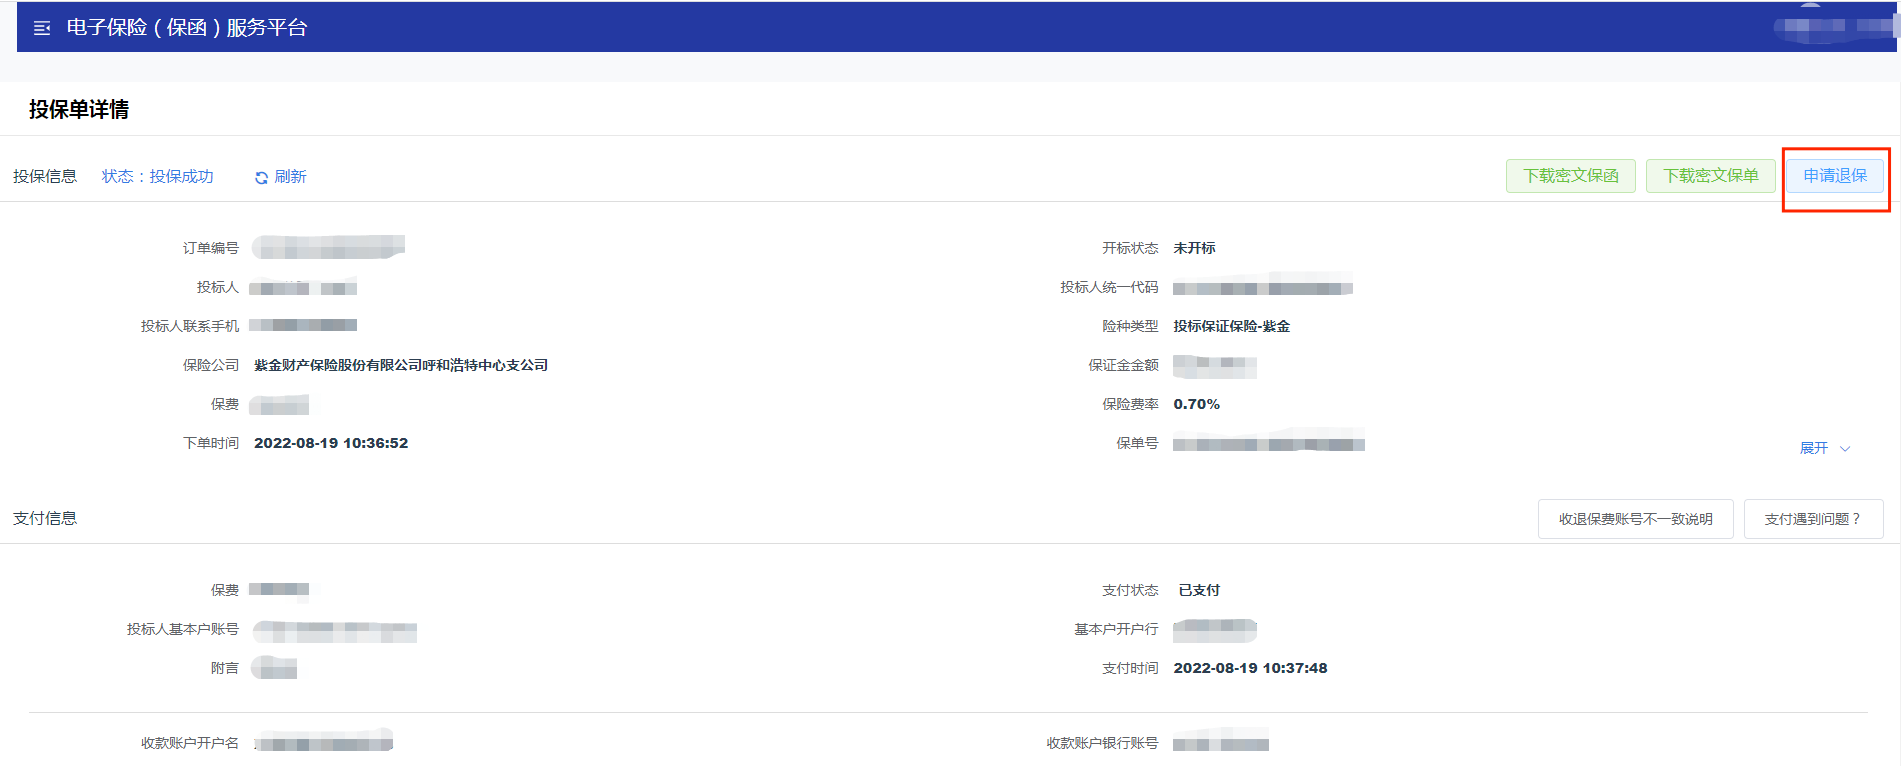Viewport: 1901px width, 766px height.
Task: Click the refresh circular arrow icon
Action: tap(261, 177)
